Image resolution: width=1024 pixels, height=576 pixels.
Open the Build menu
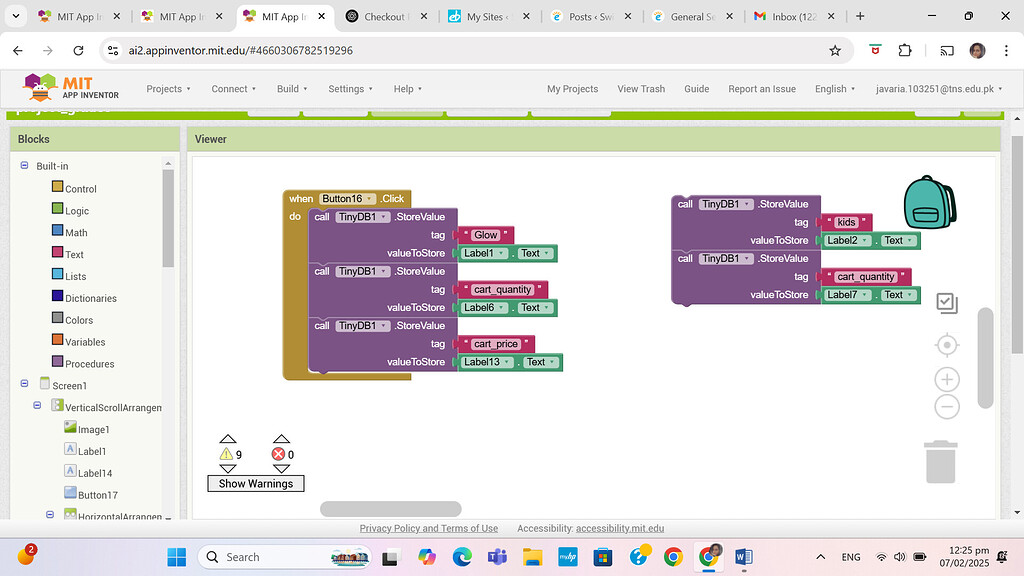point(293,89)
